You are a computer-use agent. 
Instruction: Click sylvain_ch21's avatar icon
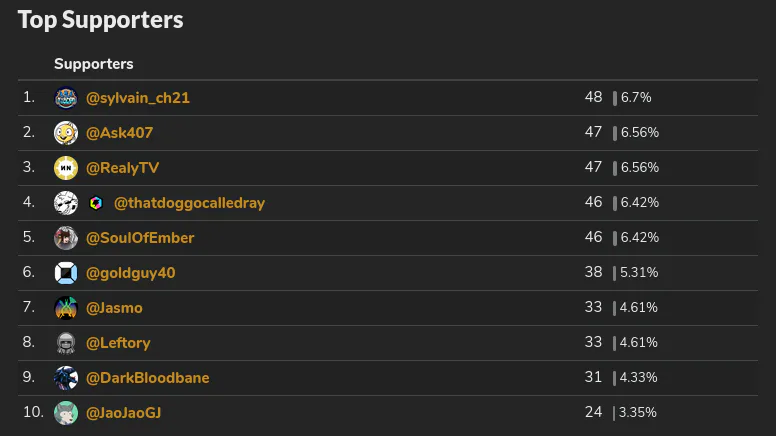coord(66,98)
